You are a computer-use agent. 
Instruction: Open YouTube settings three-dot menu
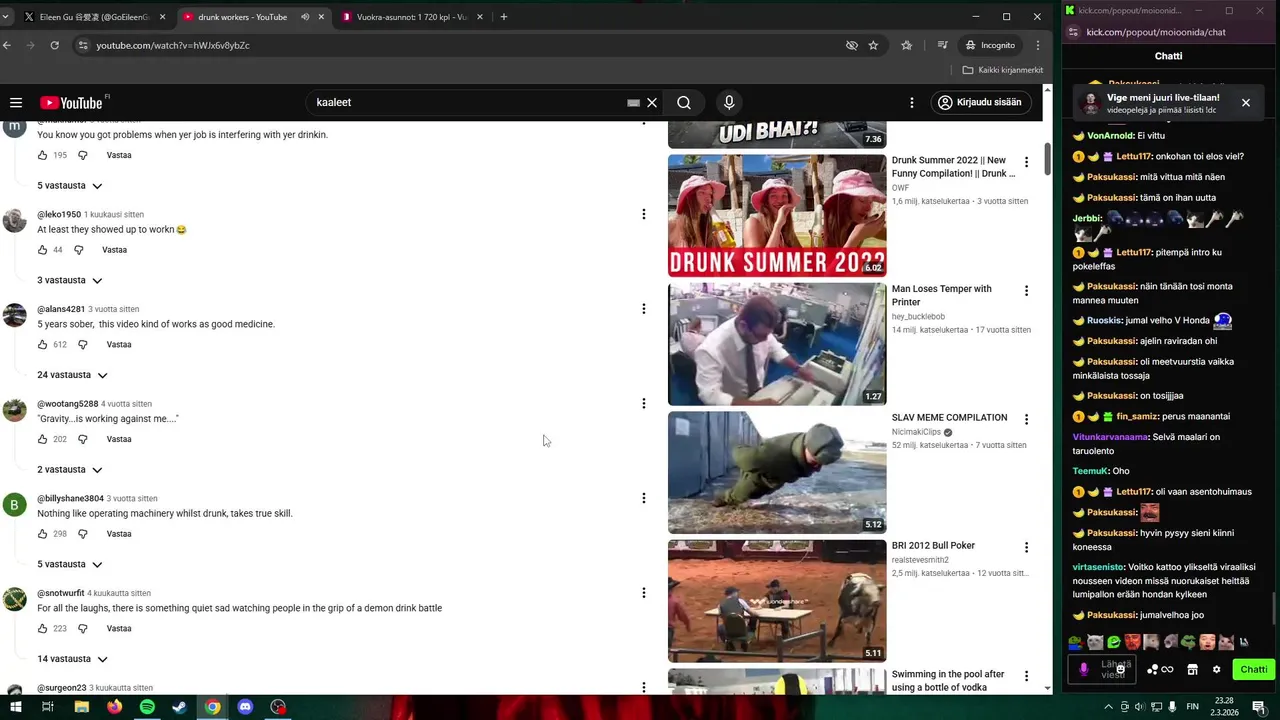pos(911,102)
